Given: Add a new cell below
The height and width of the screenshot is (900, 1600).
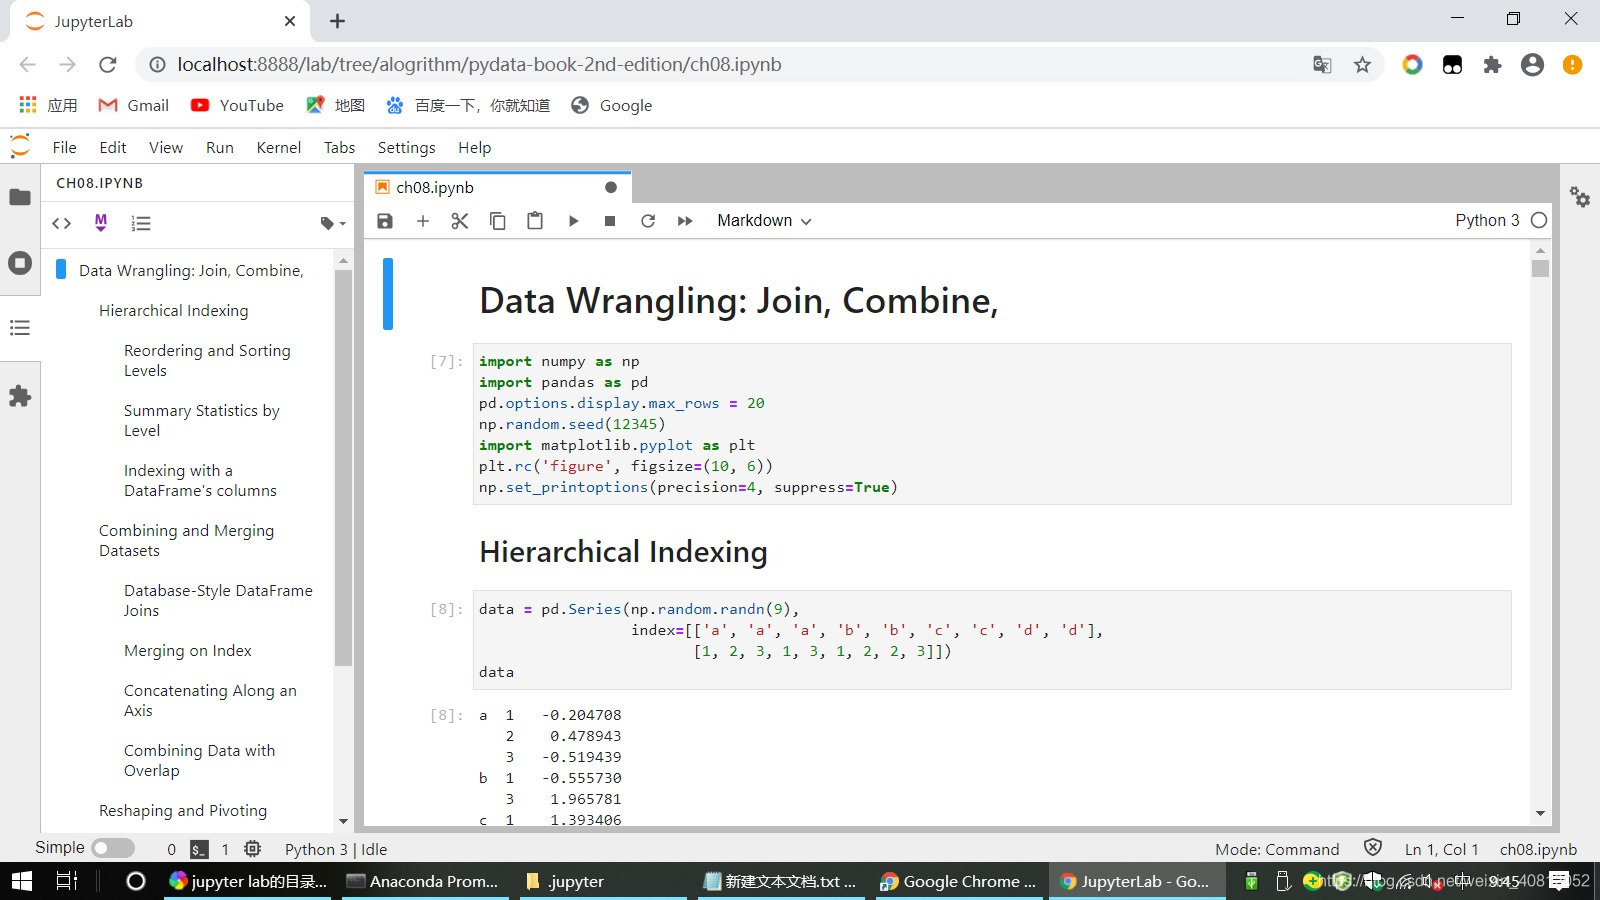Looking at the screenshot, I should point(422,221).
